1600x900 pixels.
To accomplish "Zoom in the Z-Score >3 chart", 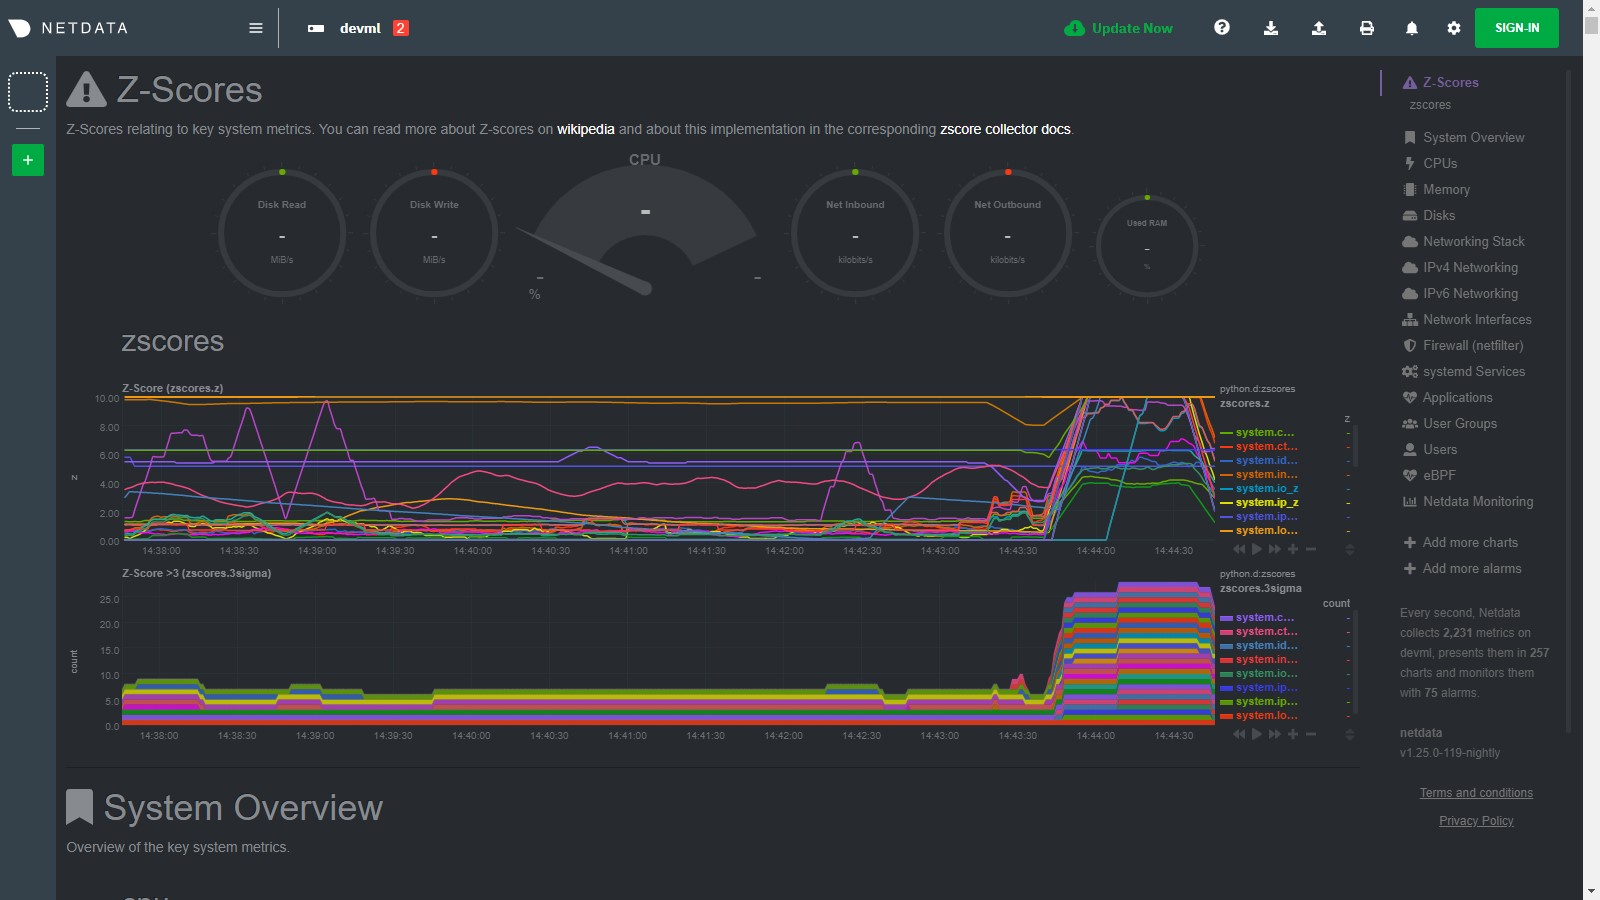I will [x=1293, y=734].
